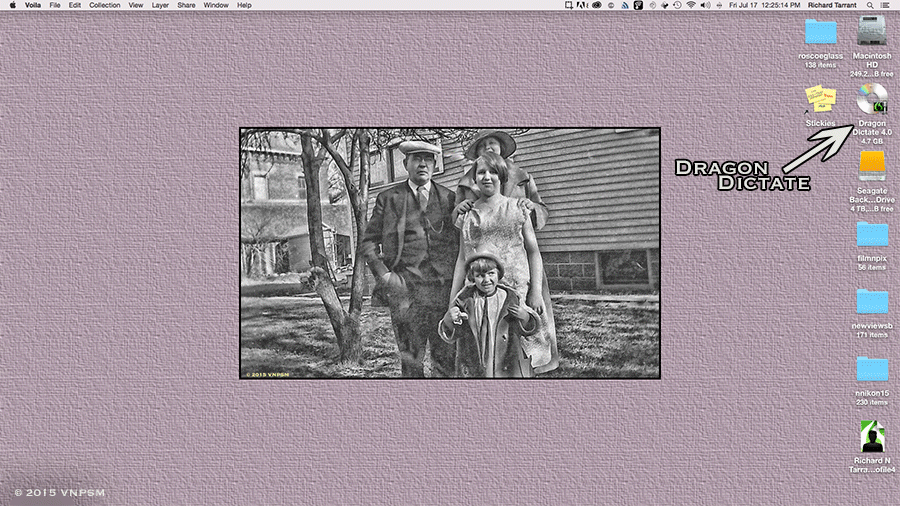Open the Notification Center list icon

coord(885,5)
